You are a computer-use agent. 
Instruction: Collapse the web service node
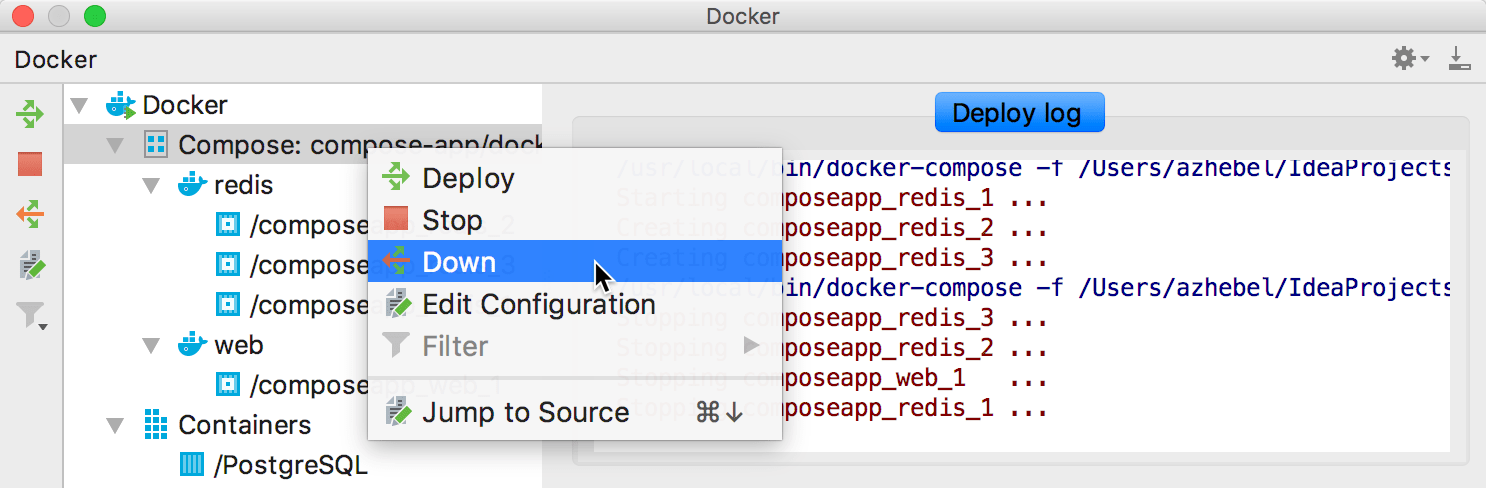coord(152,345)
